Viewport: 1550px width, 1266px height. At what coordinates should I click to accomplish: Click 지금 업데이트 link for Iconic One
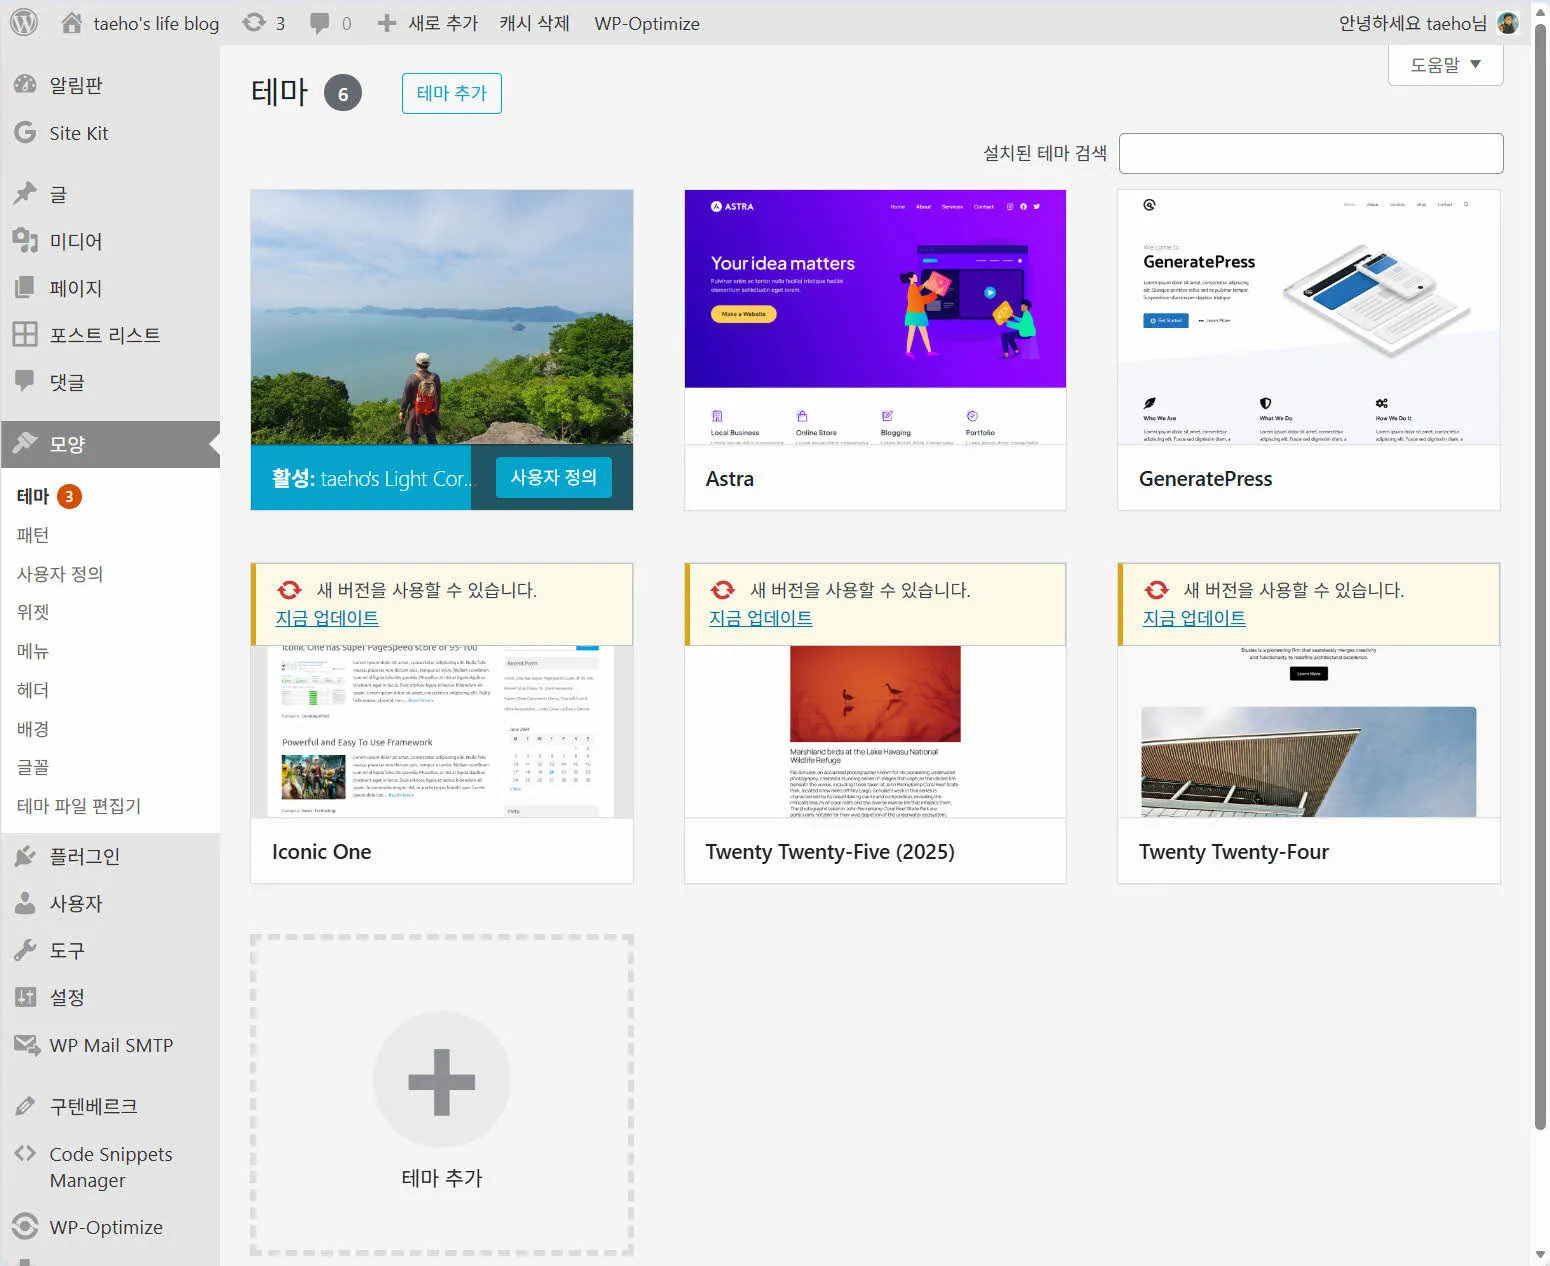point(327,618)
